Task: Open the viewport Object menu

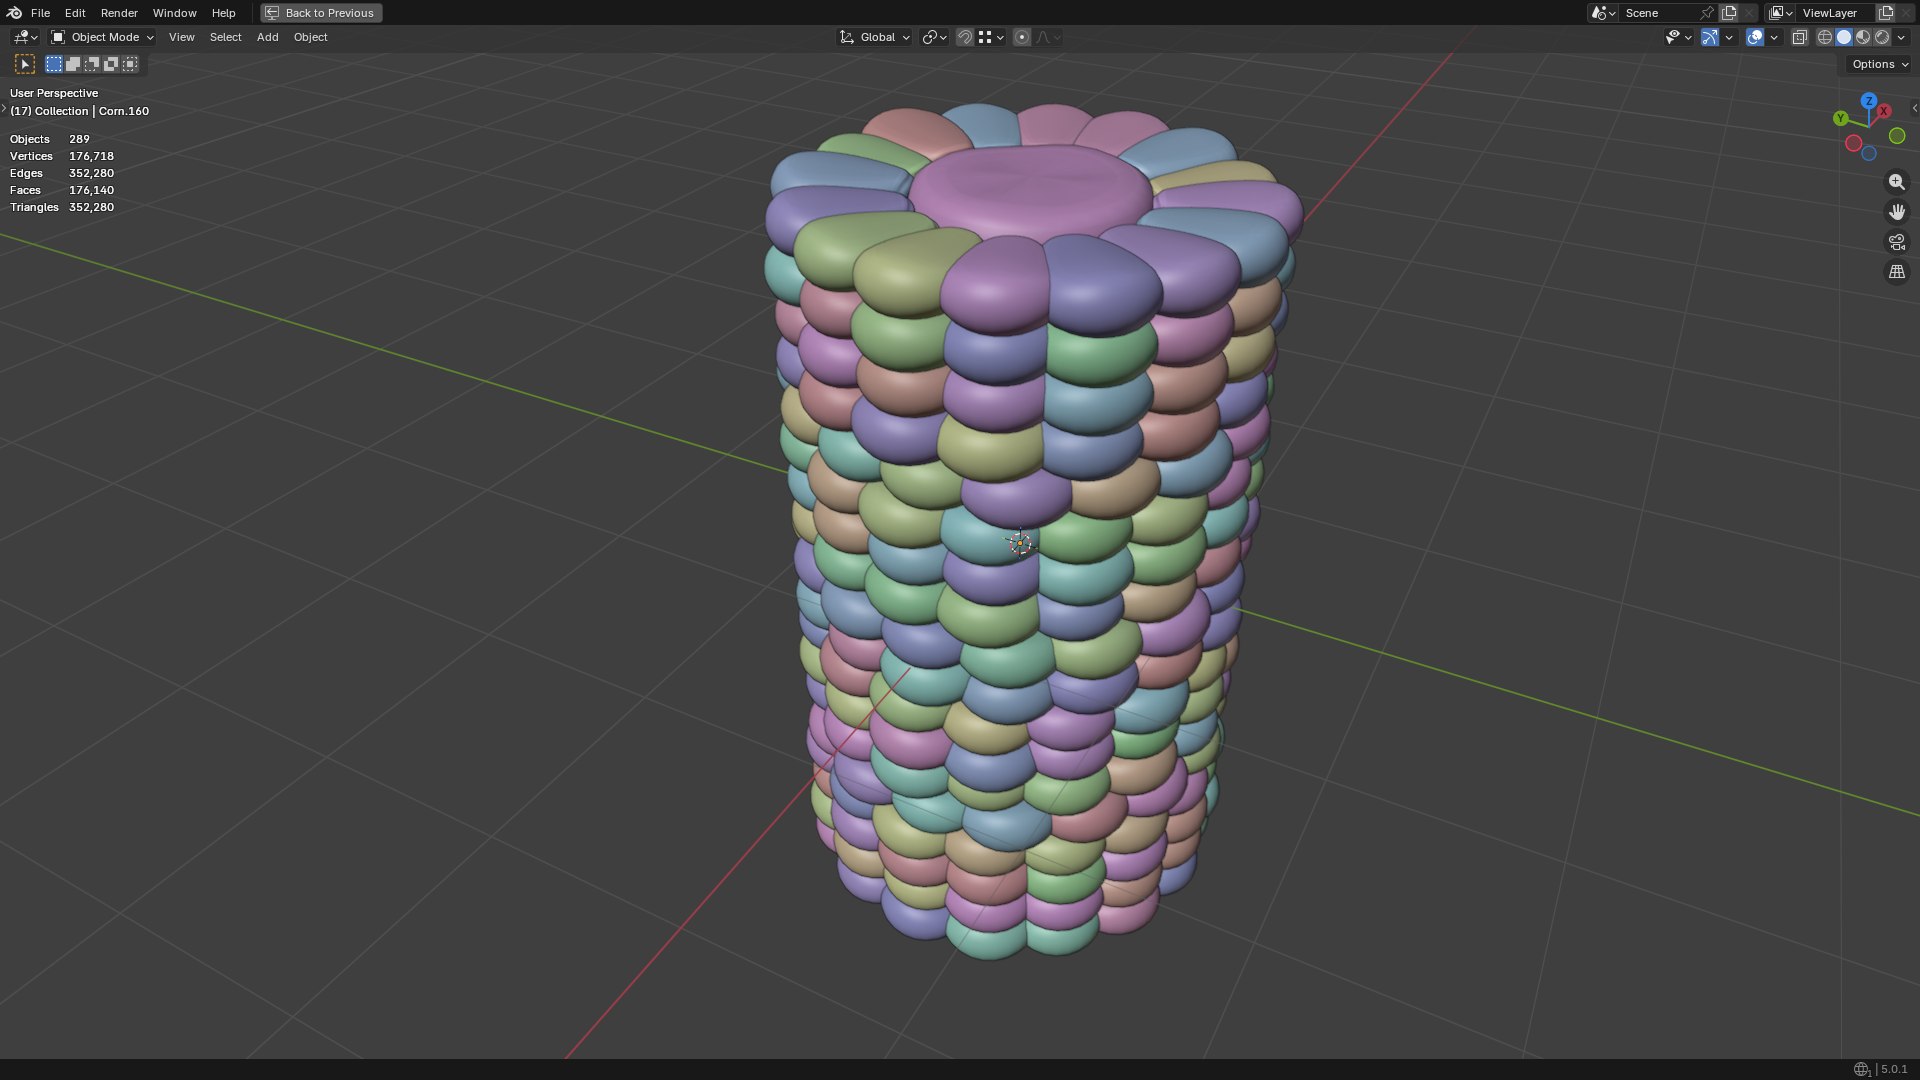Action: coord(310,37)
